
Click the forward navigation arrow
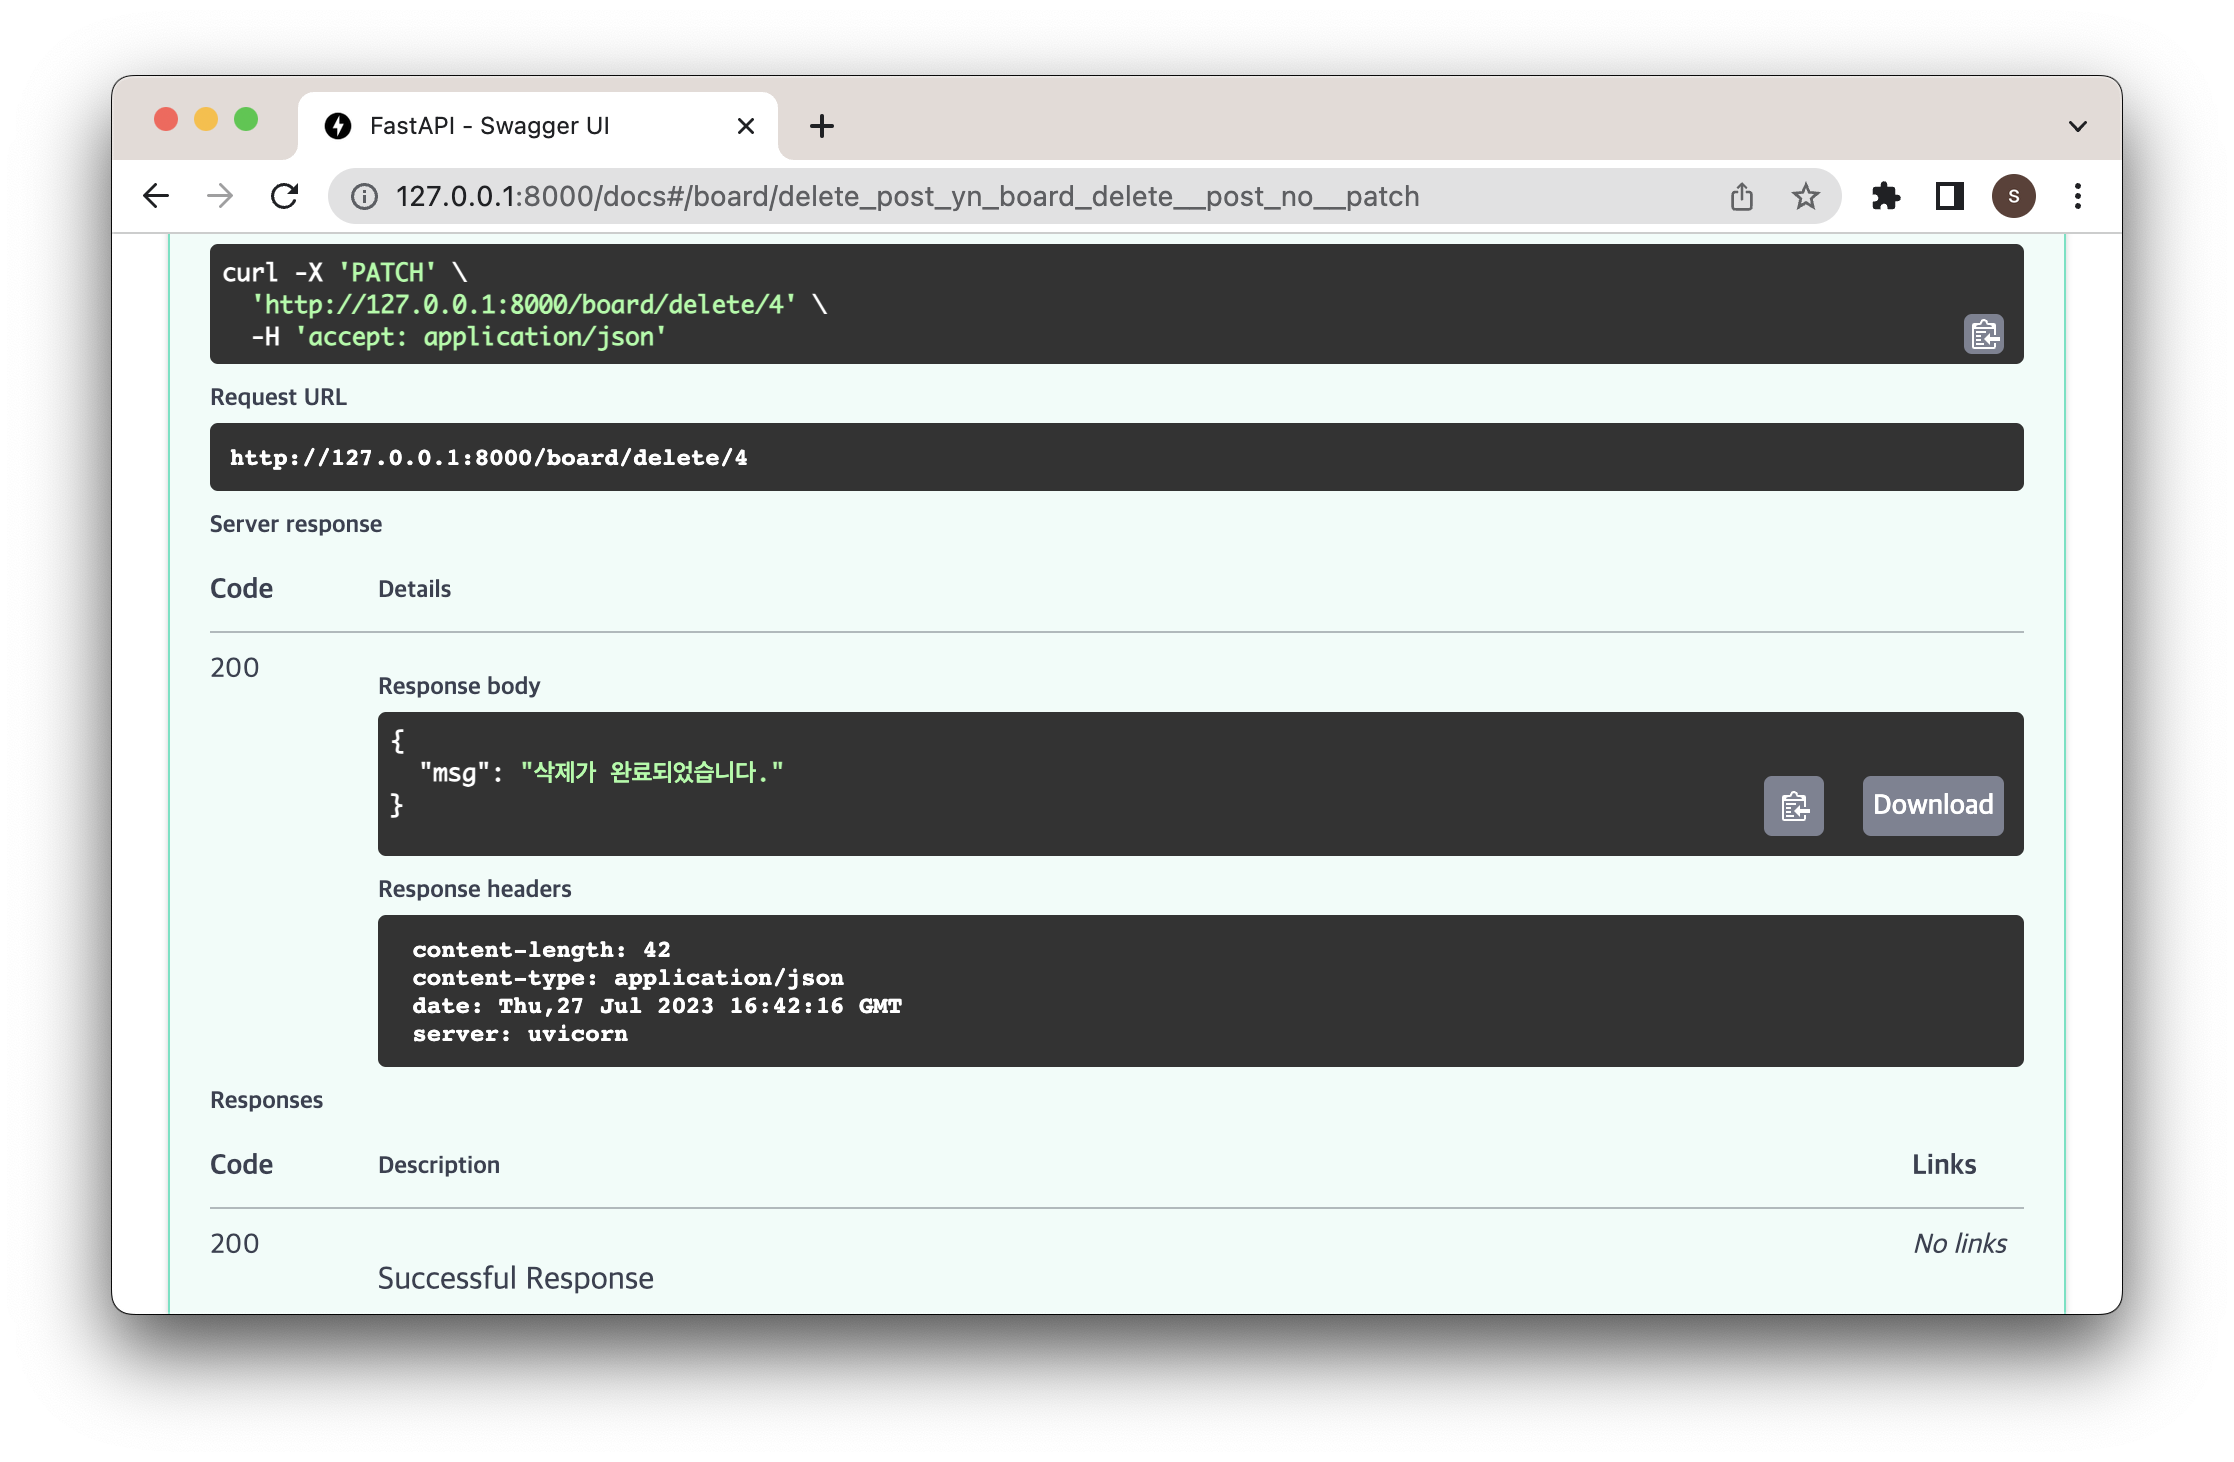click(220, 196)
